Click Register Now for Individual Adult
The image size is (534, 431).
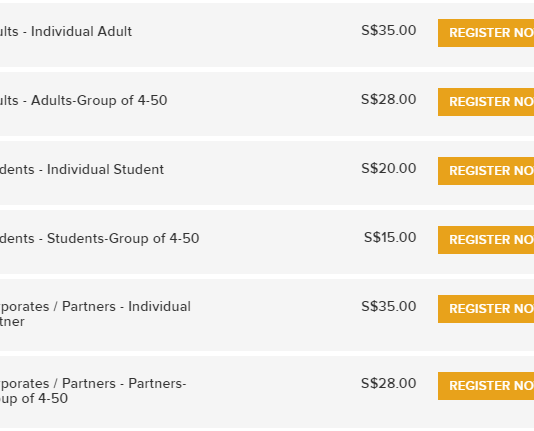486,33
